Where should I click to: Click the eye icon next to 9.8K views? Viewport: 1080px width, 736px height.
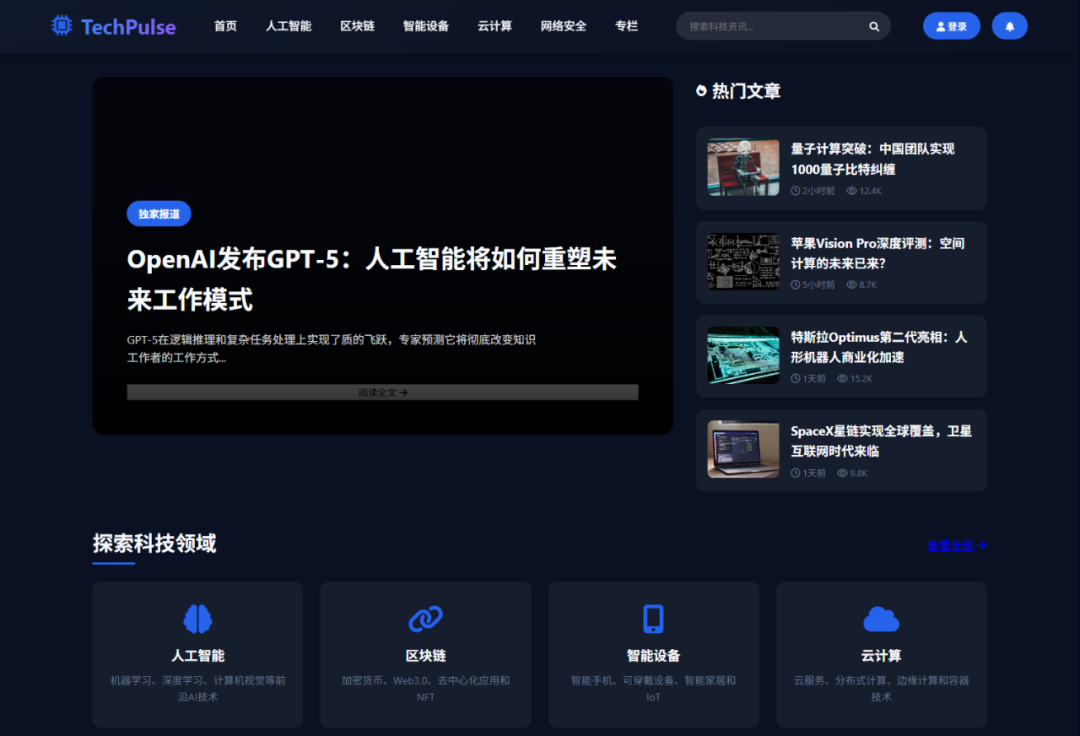point(842,473)
